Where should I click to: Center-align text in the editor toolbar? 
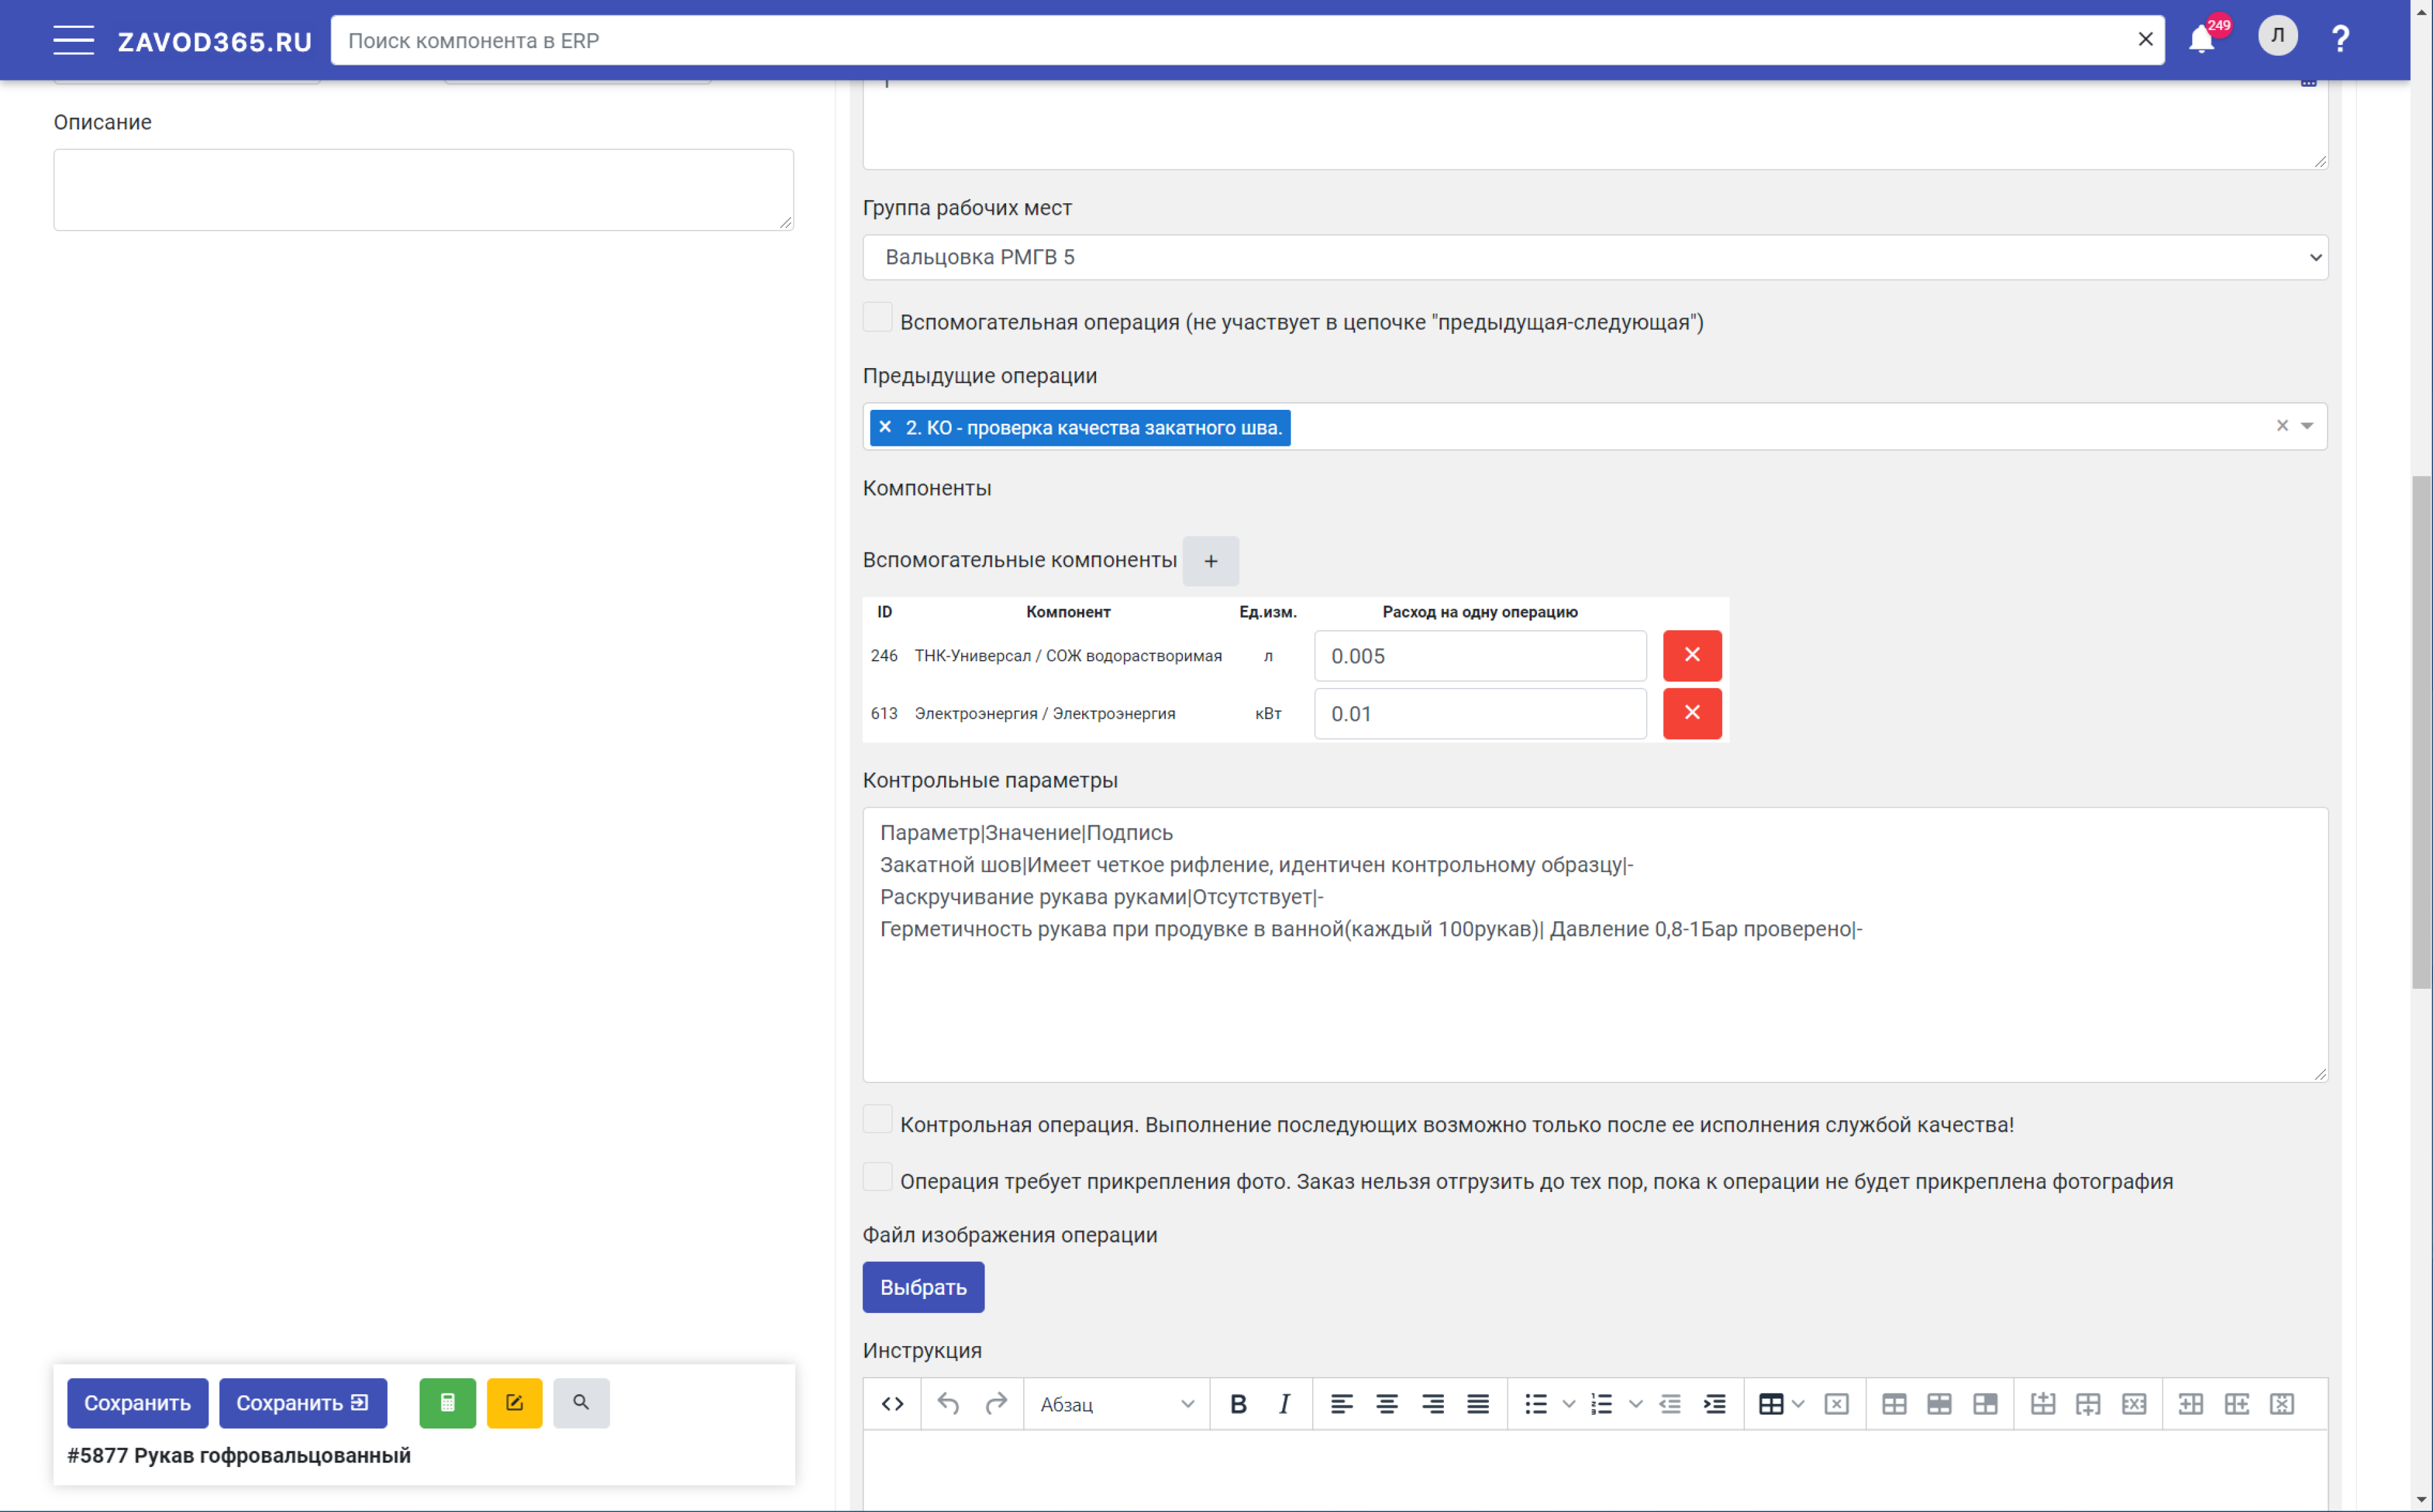[1386, 1404]
